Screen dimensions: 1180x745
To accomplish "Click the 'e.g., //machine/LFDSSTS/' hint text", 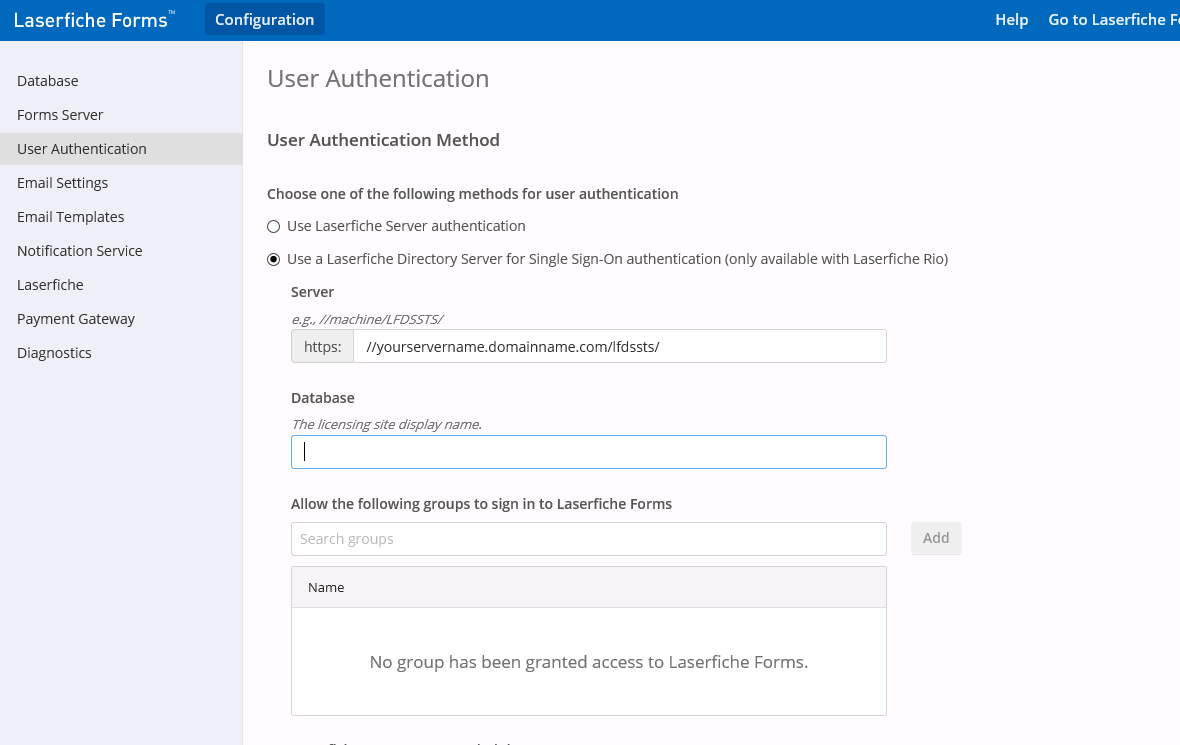I will pos(367,319).
